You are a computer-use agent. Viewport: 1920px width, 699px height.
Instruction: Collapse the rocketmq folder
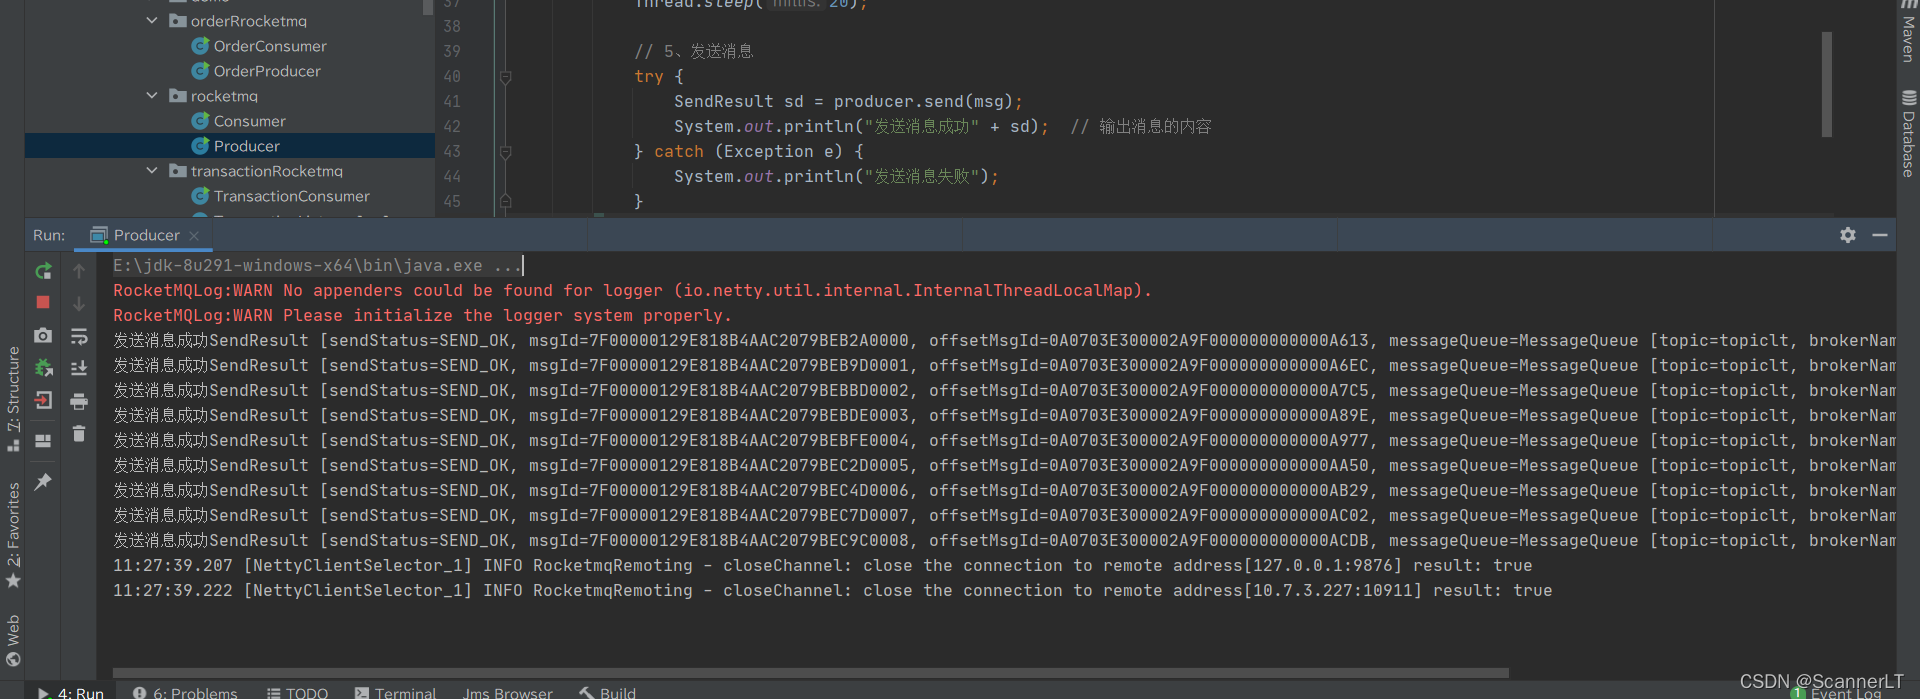(152, 96)
